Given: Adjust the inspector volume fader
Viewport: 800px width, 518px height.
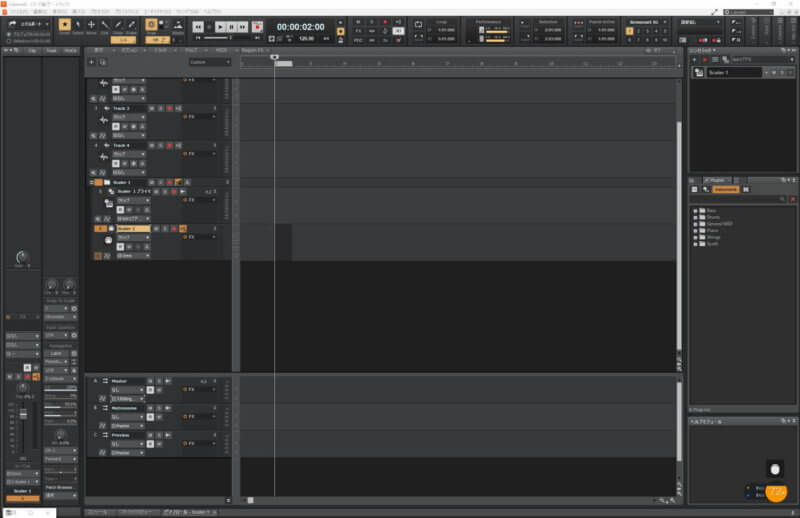Looking at the screenshot, I should (x=23, y=414).
